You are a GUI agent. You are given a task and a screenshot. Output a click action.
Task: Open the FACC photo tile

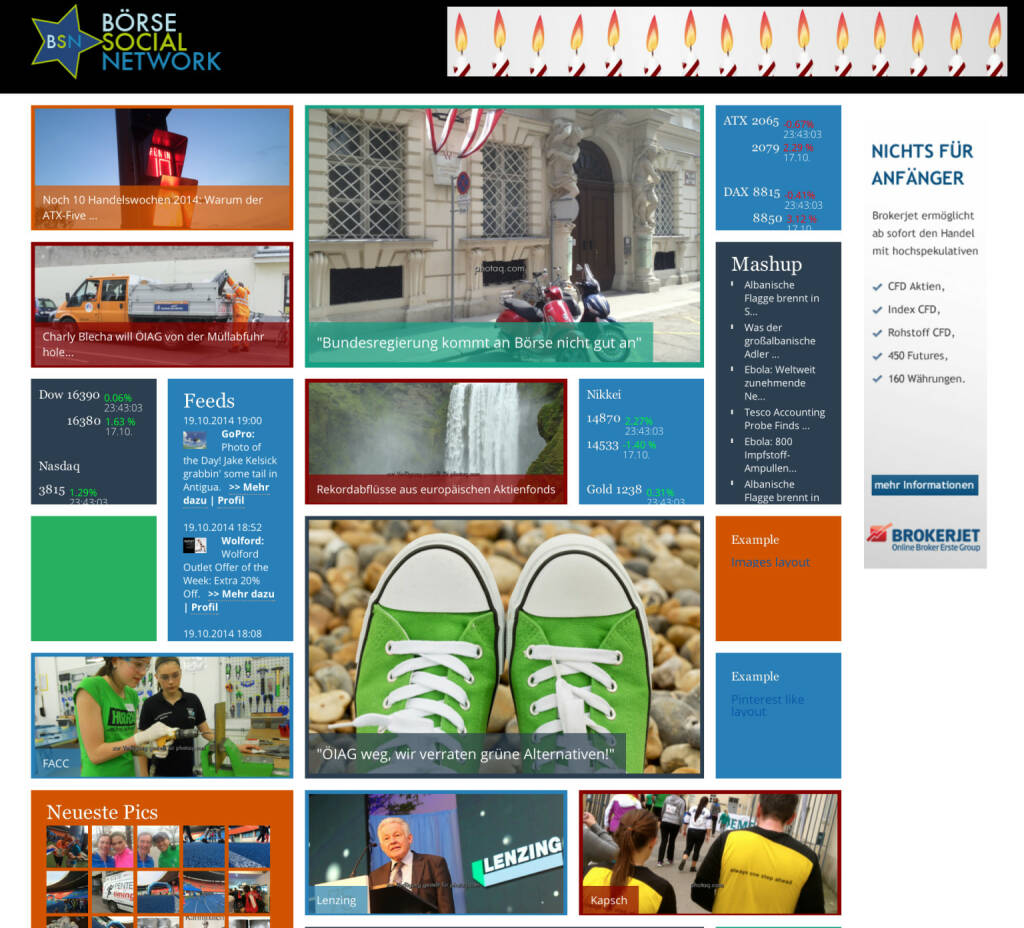pos(162,715)
